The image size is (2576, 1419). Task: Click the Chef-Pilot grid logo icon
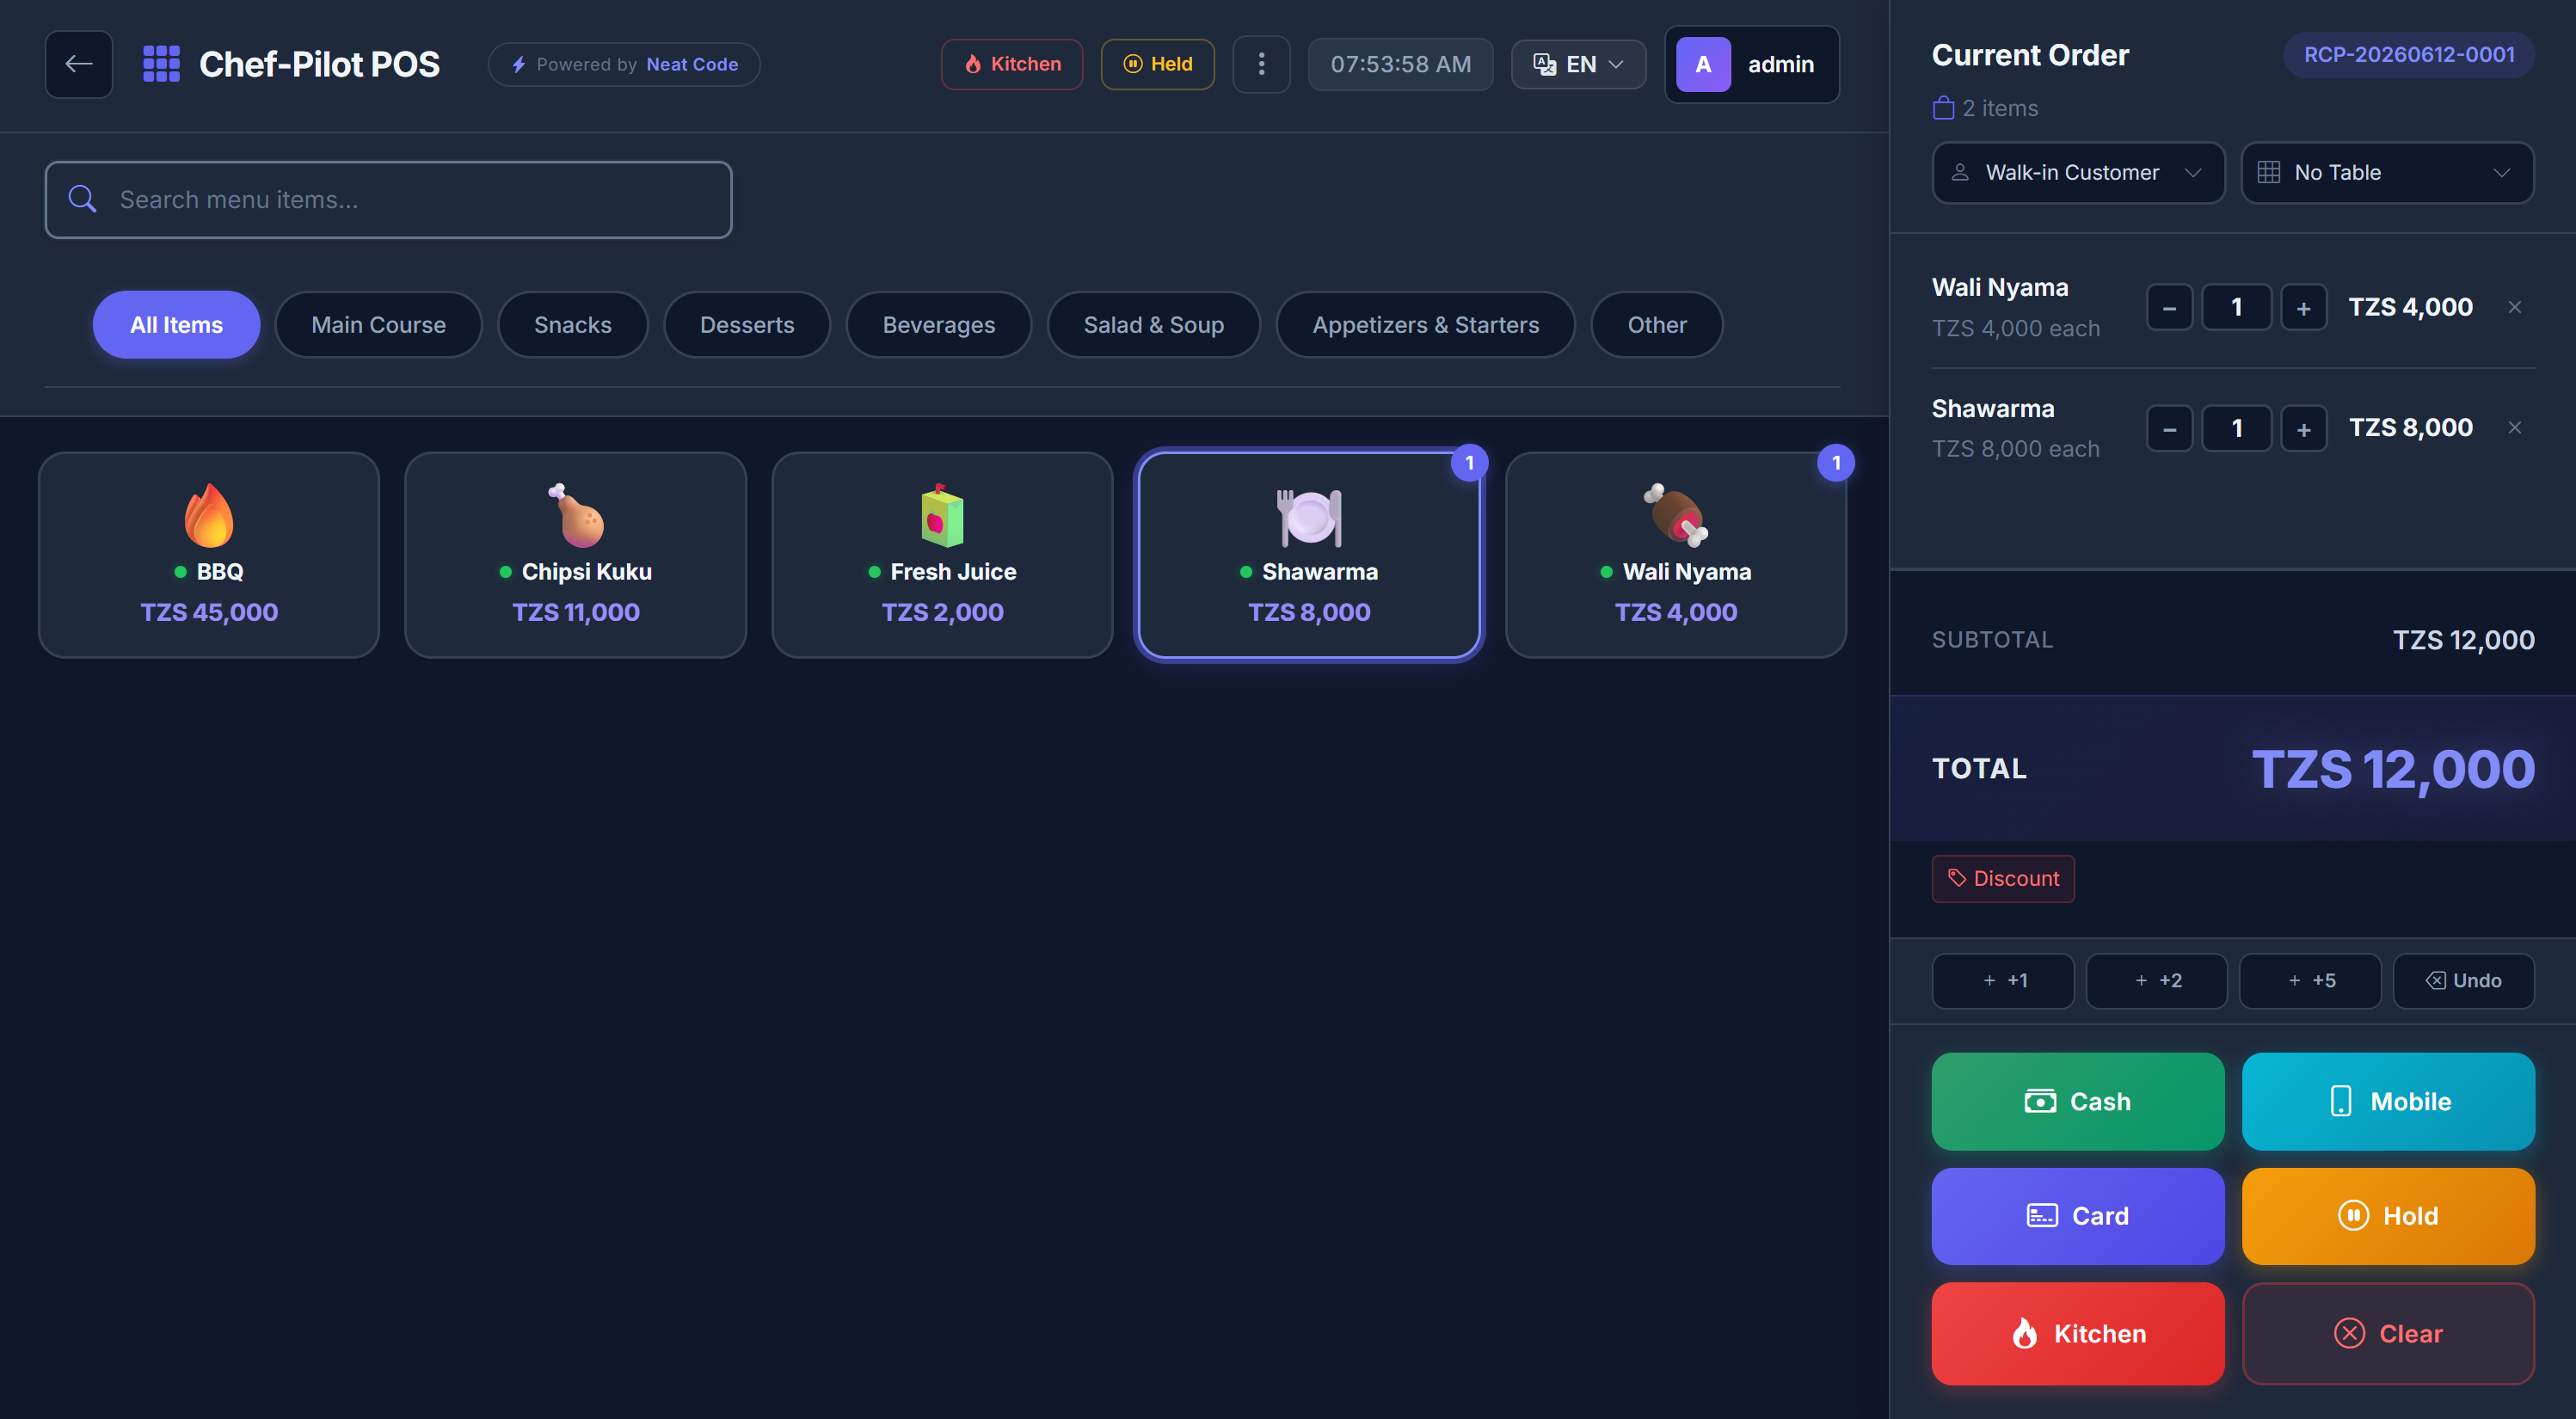pyautogui.click(x=161, y=64)
